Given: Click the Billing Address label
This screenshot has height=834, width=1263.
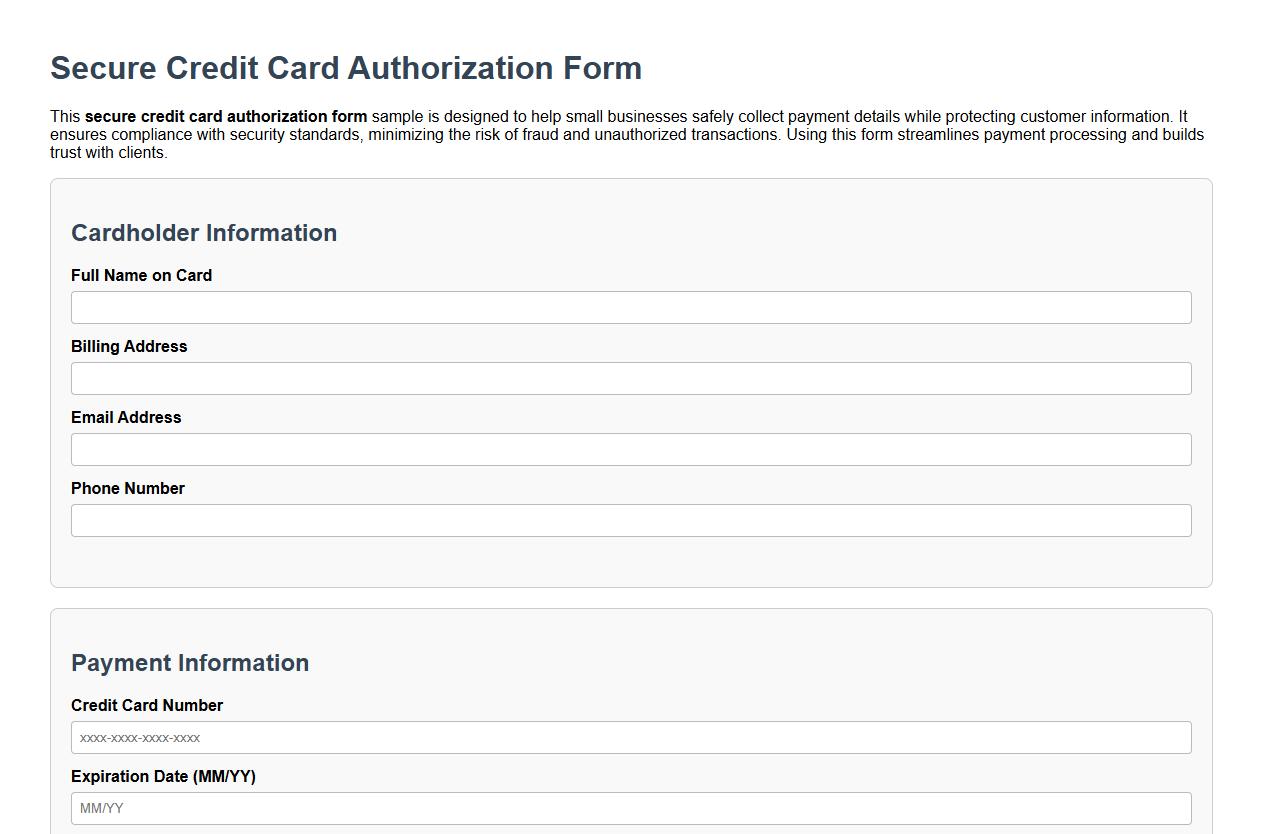Looking at the screenshot, I should (x=128, y=346).
